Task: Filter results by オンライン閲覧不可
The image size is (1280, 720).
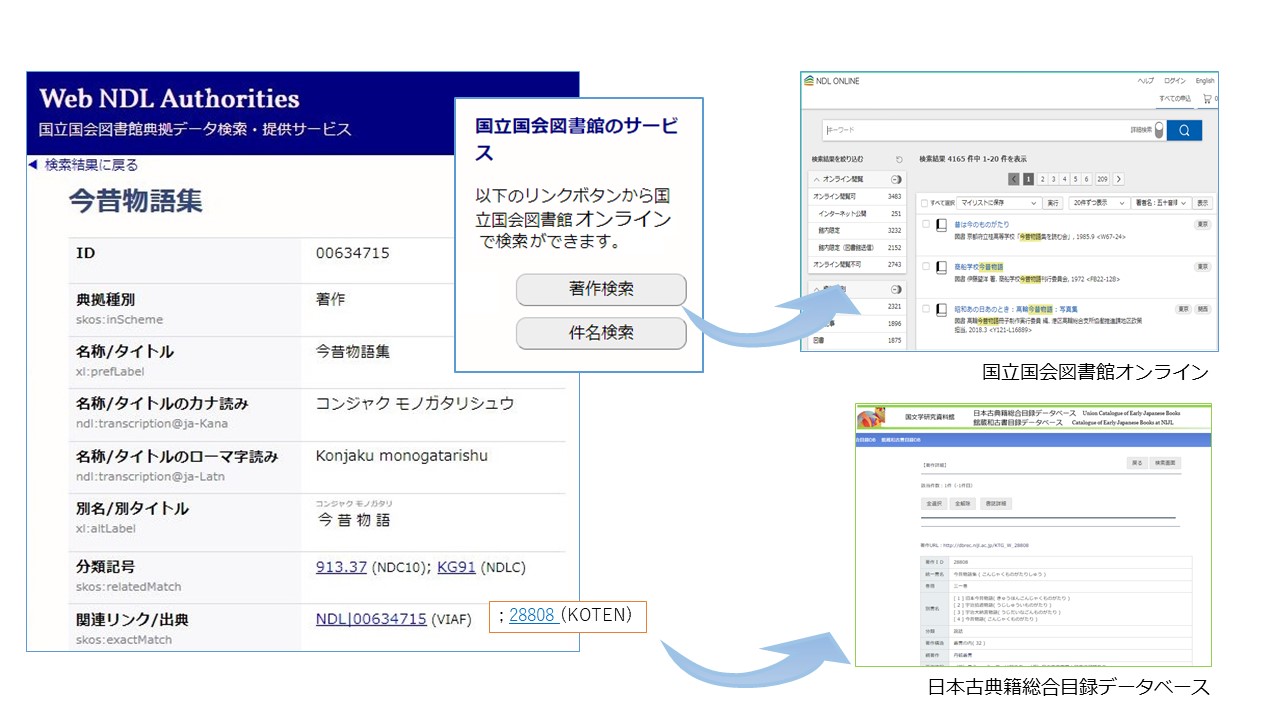Action: pyautogui.click(x=857, y=264)
